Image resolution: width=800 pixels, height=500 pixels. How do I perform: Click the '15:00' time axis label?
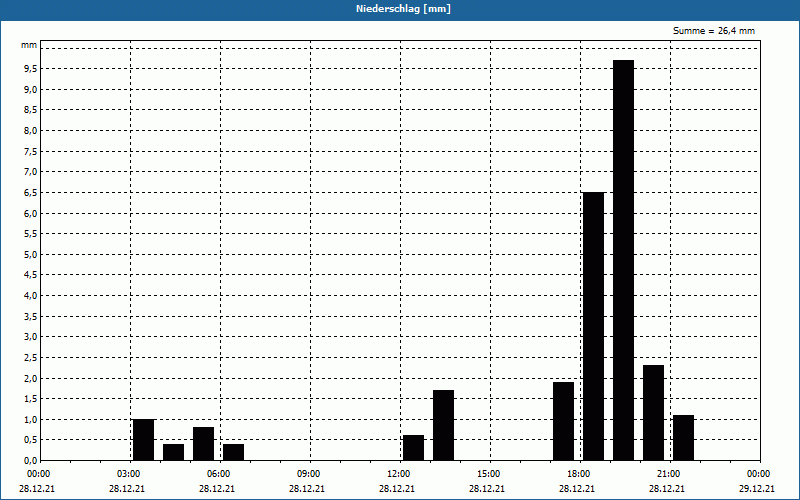pos(488,474)
